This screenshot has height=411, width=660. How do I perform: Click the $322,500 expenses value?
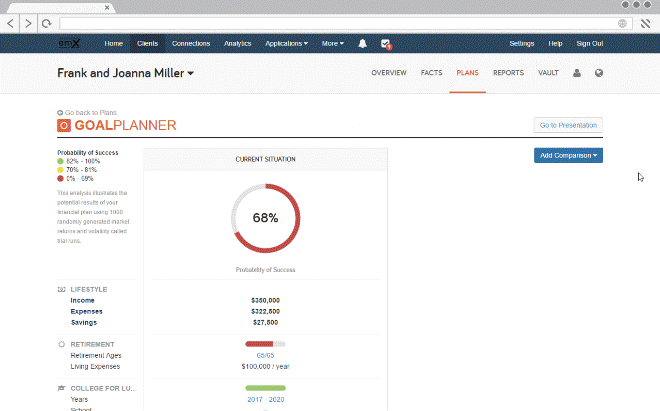click(266, 312)
